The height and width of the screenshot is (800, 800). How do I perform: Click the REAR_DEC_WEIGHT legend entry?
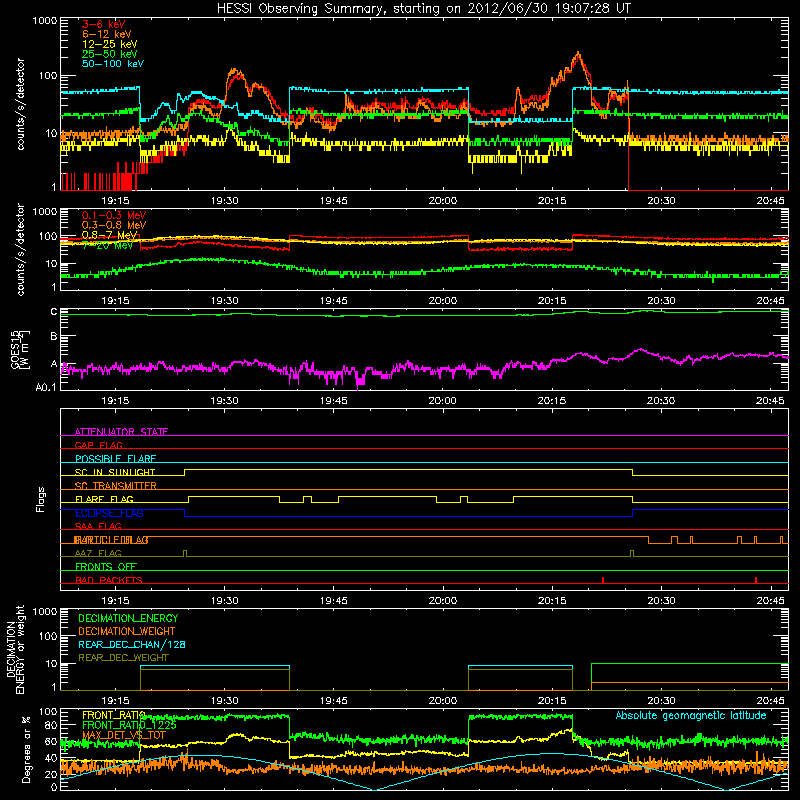(x=123, y=658)
